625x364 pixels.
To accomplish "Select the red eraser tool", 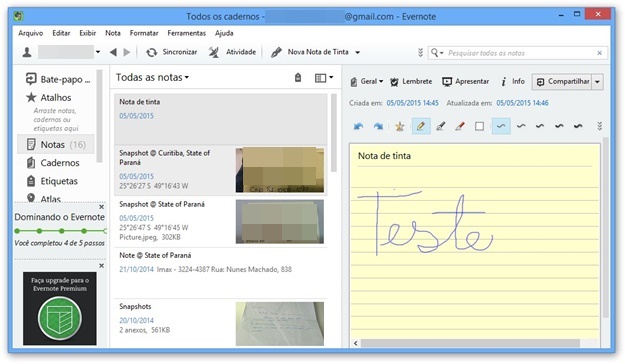I will click(x=460, y=126).
